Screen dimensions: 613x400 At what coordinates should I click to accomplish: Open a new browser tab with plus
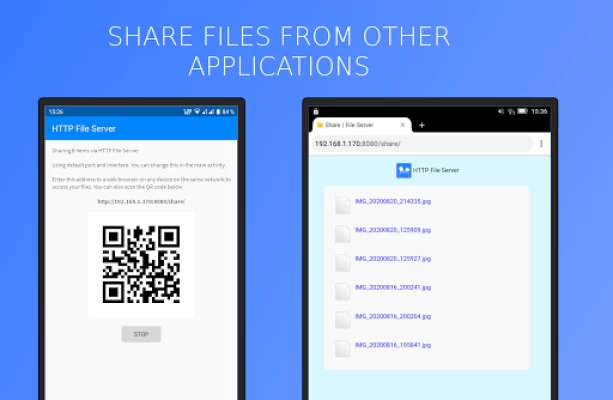(422, 125)
